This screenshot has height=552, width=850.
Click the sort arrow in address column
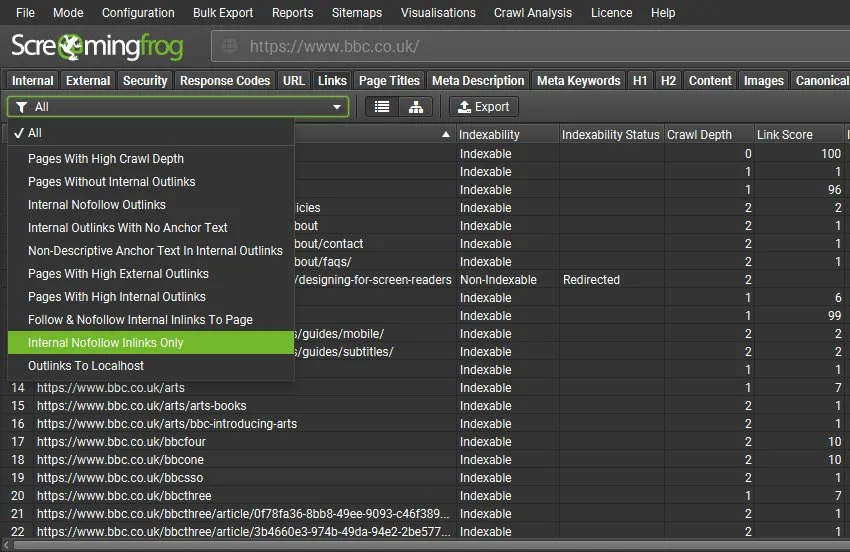[x=446, y=134]
